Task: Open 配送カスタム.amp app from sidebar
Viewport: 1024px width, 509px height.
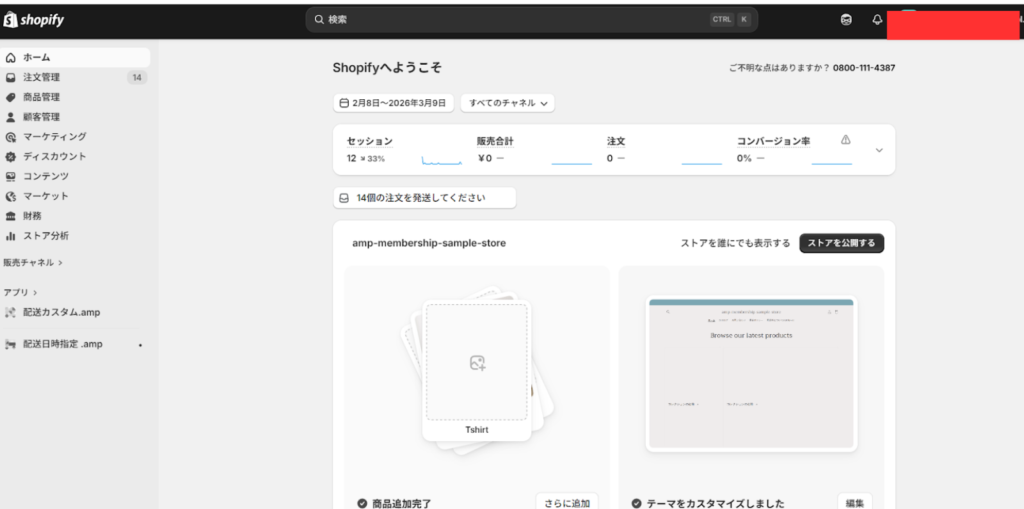Action: click(x=62, y=312)
